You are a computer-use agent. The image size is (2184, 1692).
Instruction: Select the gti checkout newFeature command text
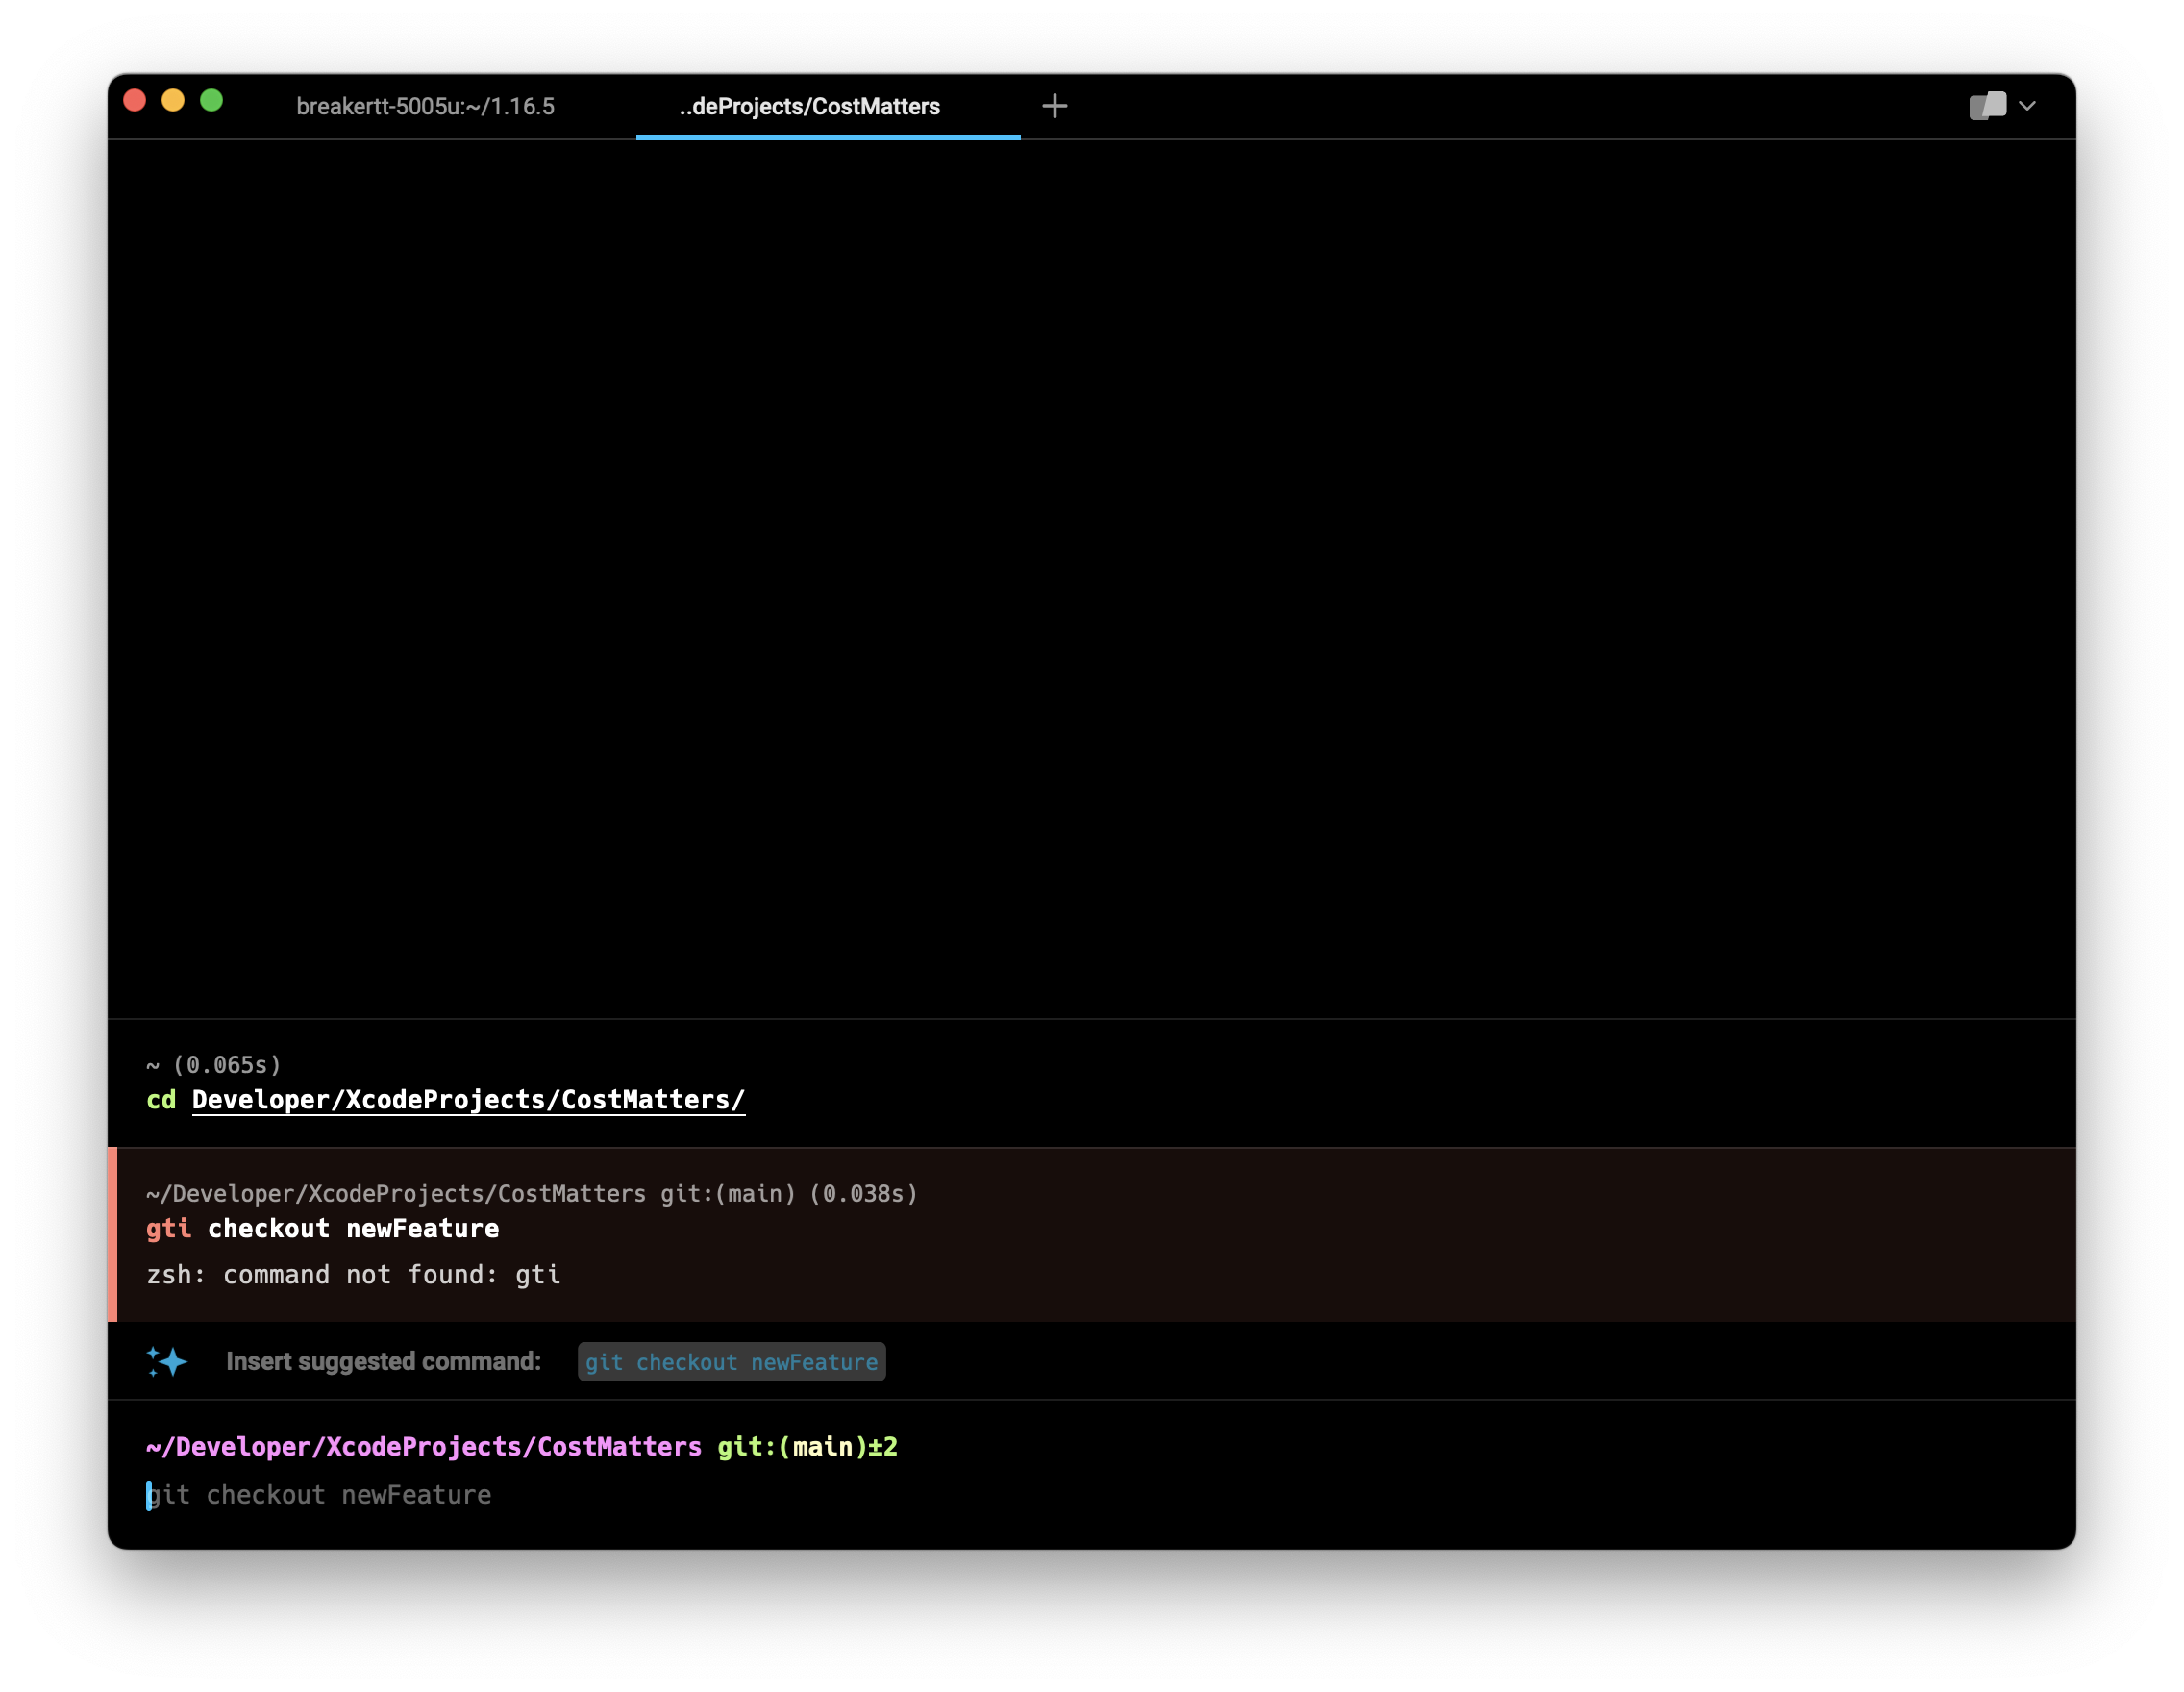pos(322,1228)
